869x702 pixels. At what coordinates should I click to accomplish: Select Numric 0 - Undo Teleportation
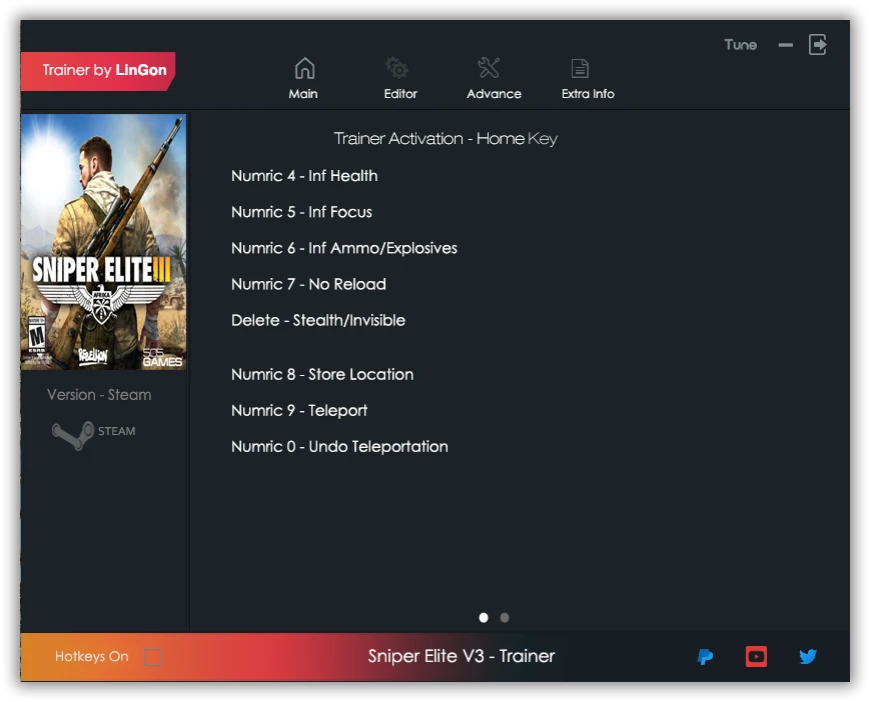pos(340,446)
